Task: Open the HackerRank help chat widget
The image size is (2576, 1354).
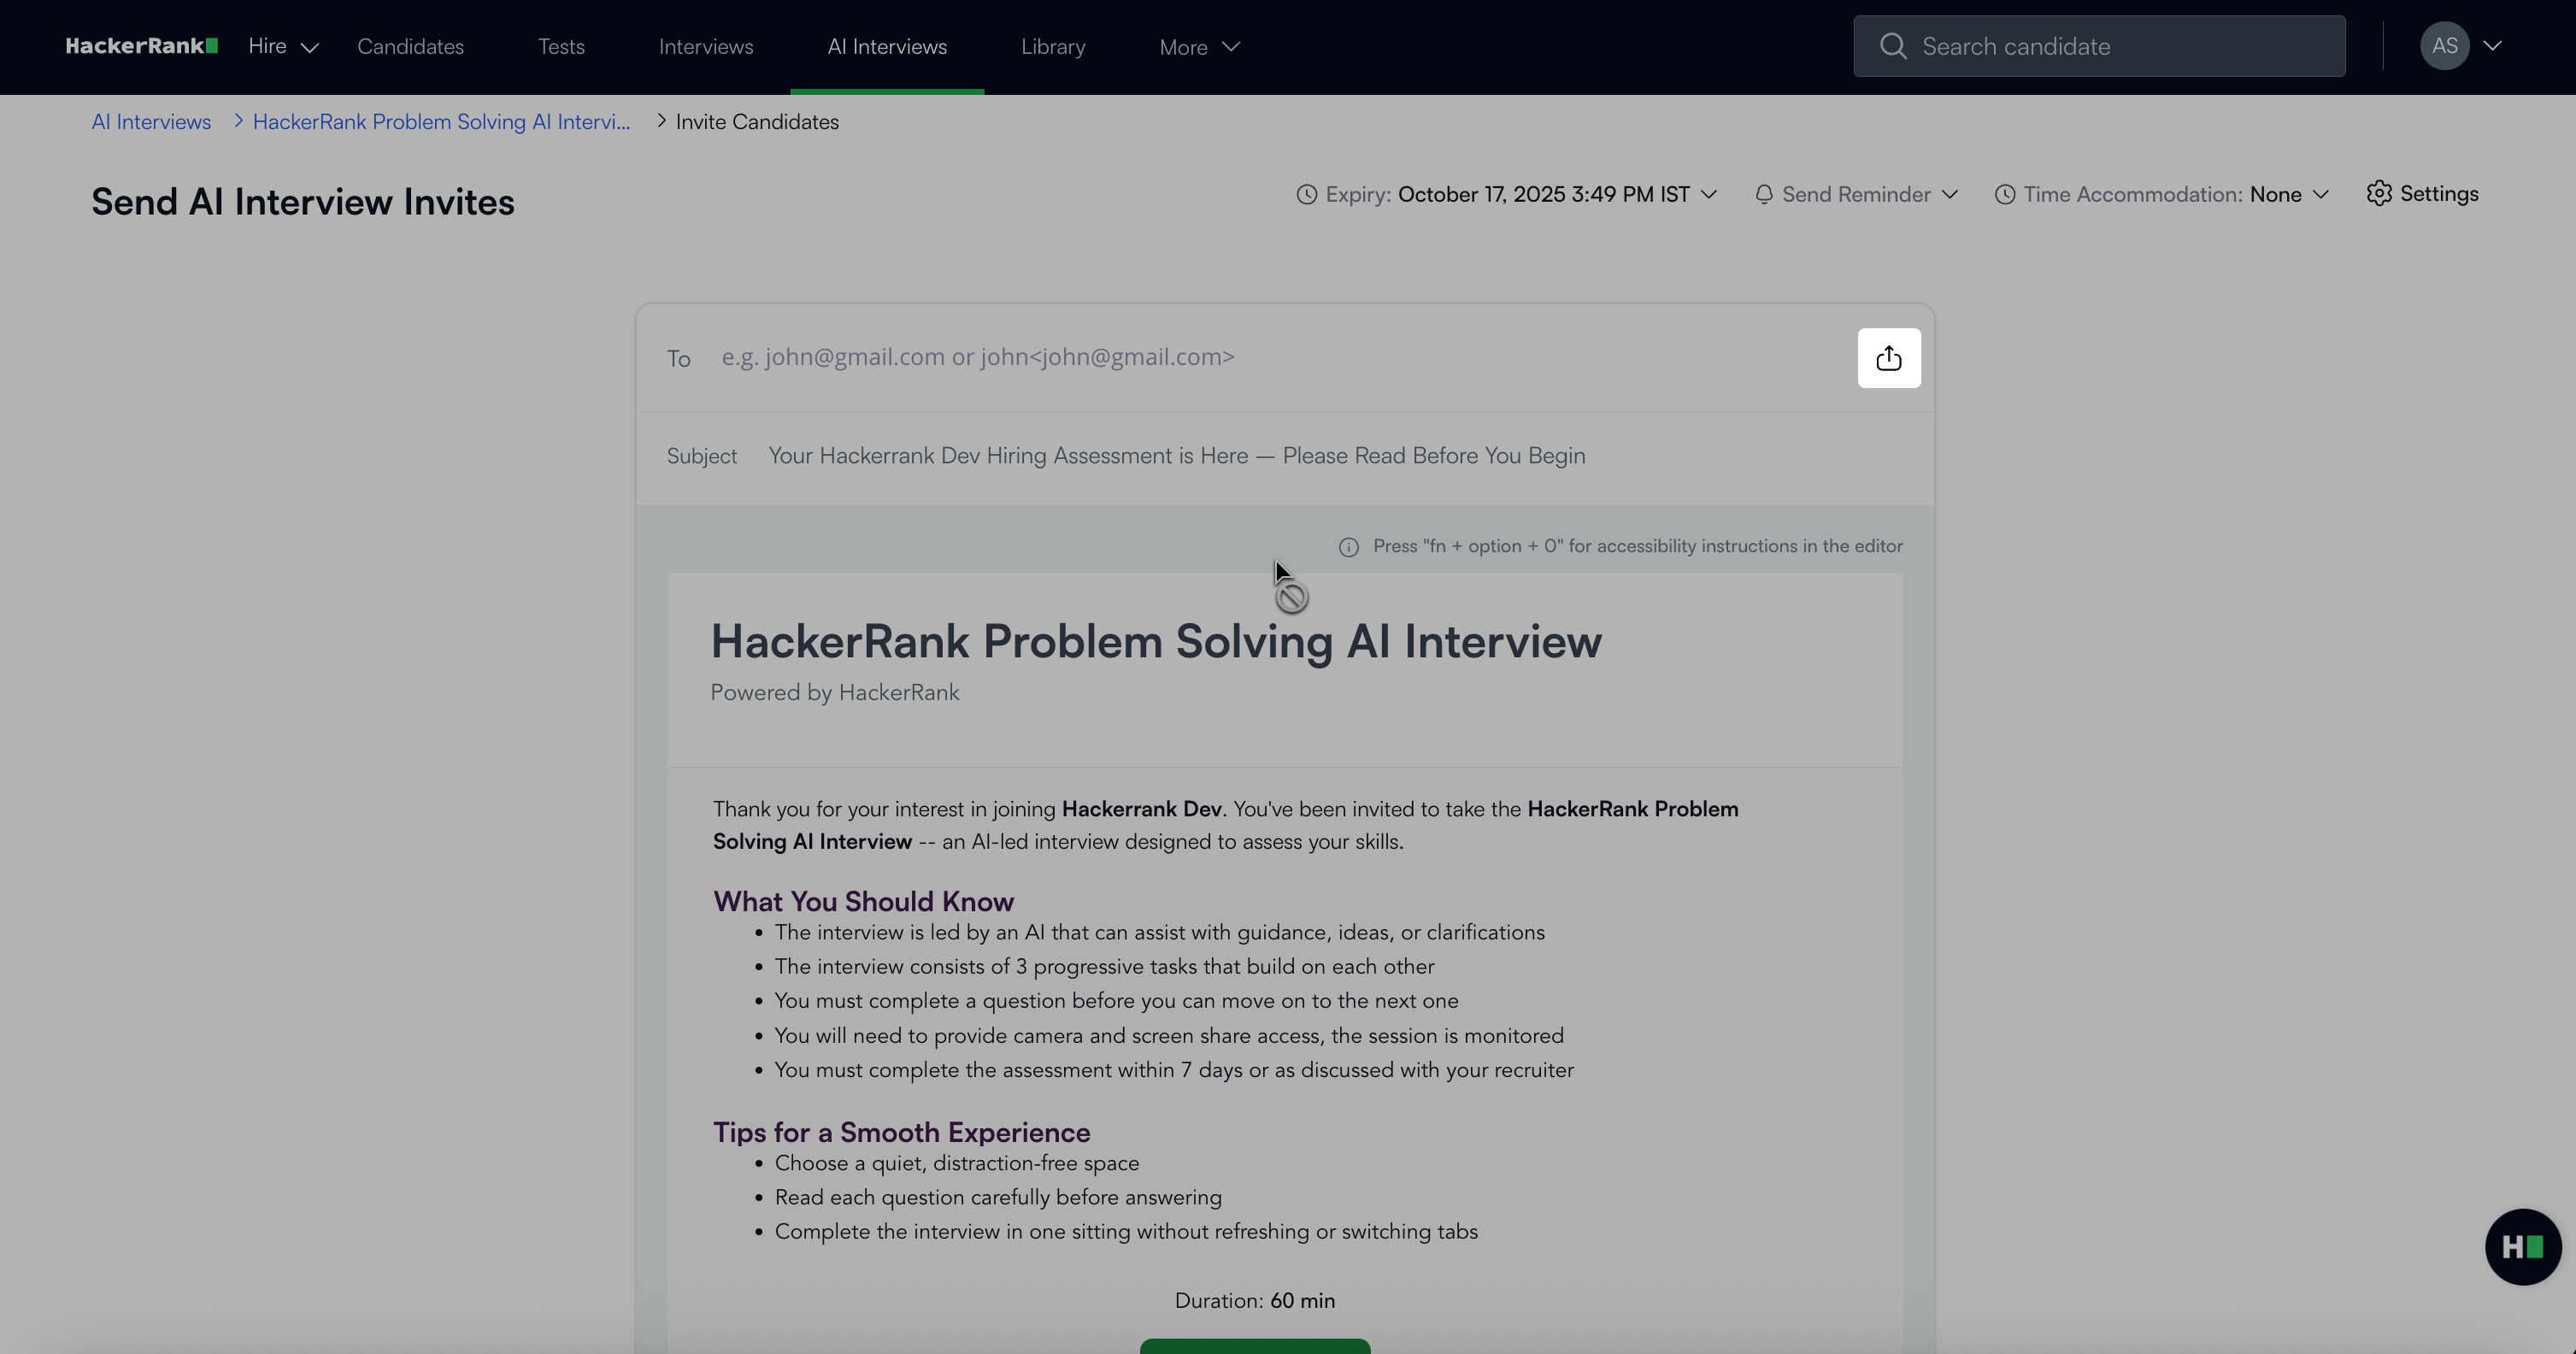Action: point(2522,1246)
